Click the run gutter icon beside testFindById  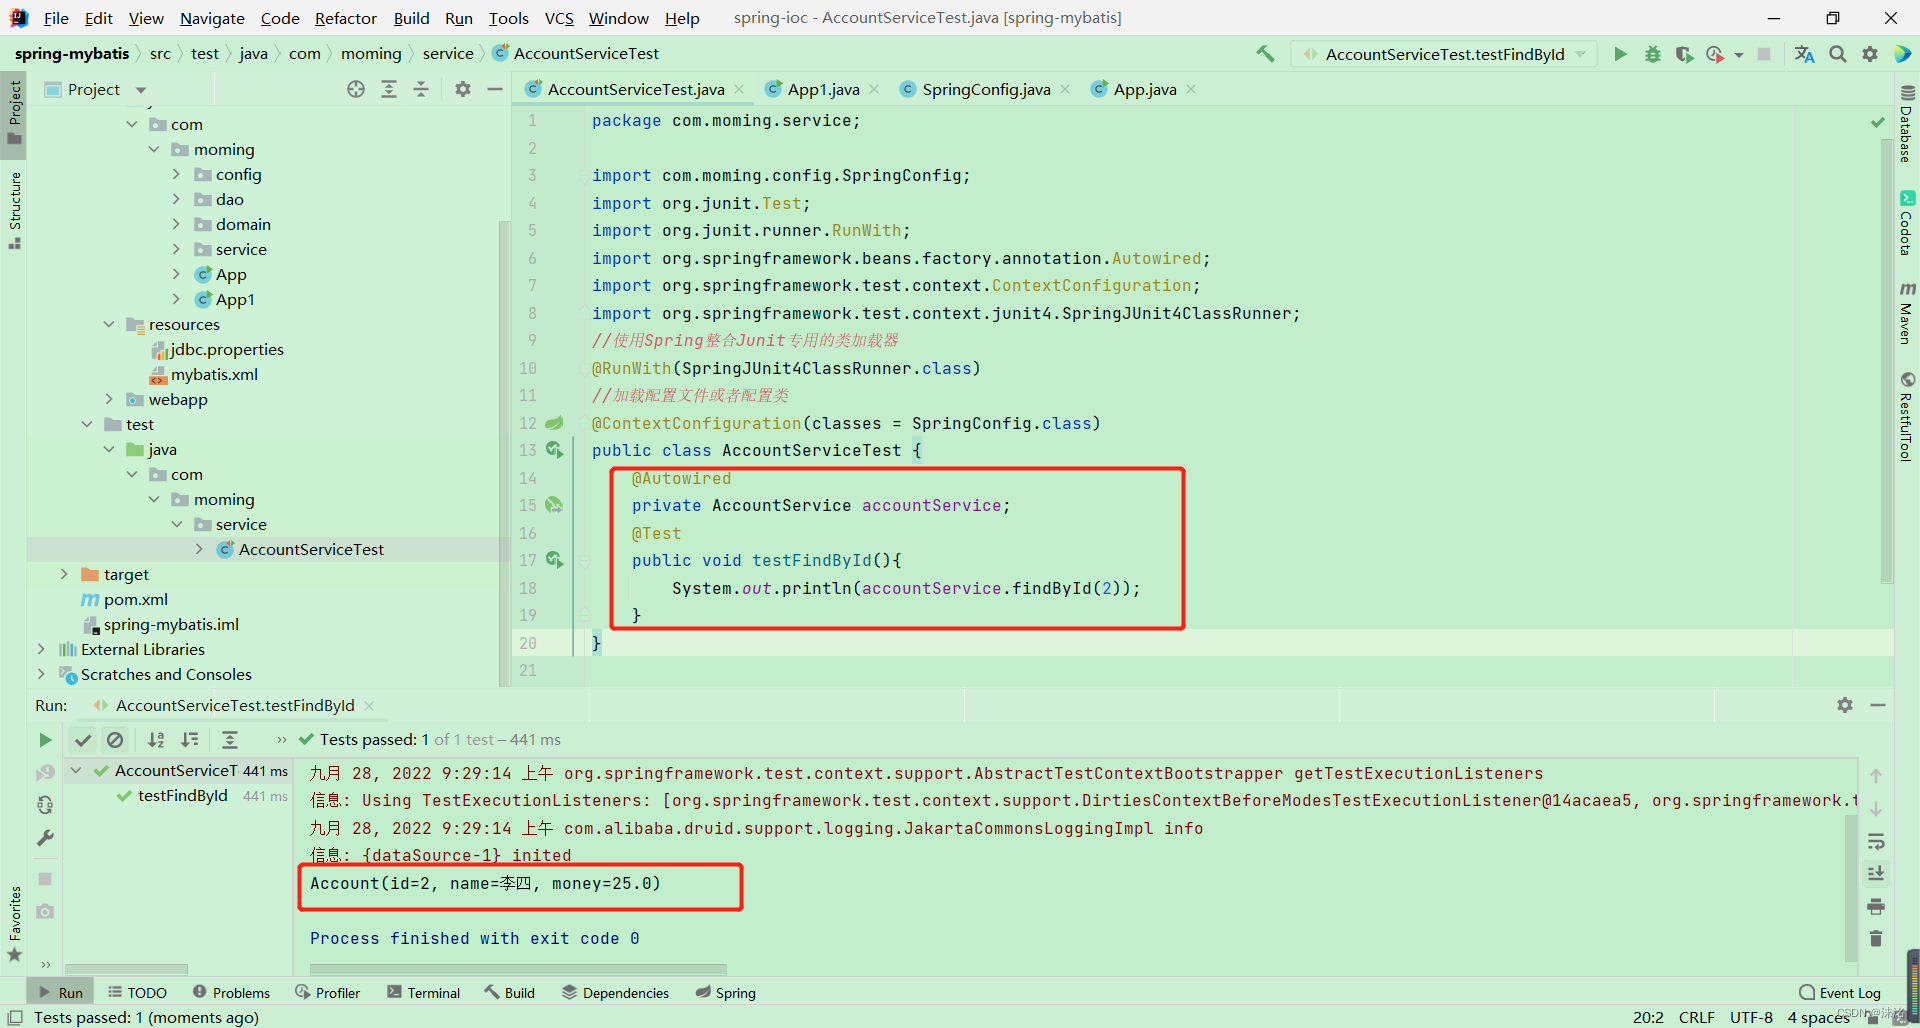[554, 560]
